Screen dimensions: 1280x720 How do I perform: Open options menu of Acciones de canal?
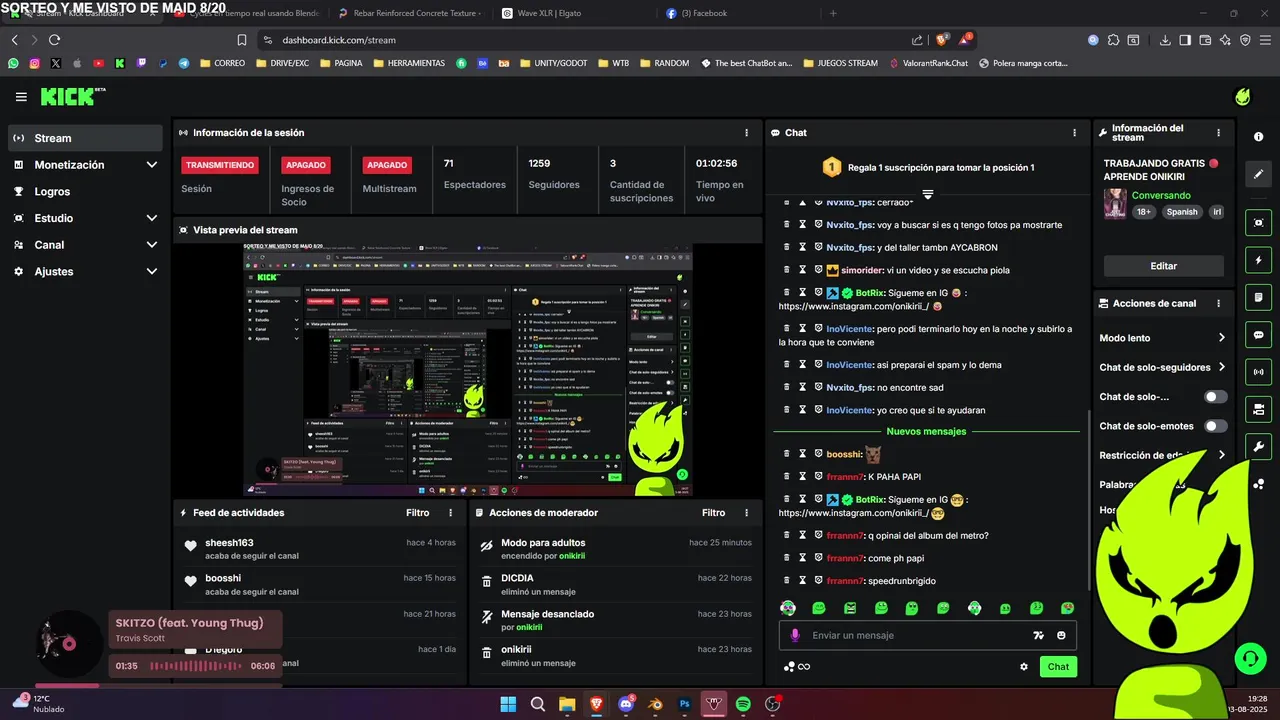1218,303
